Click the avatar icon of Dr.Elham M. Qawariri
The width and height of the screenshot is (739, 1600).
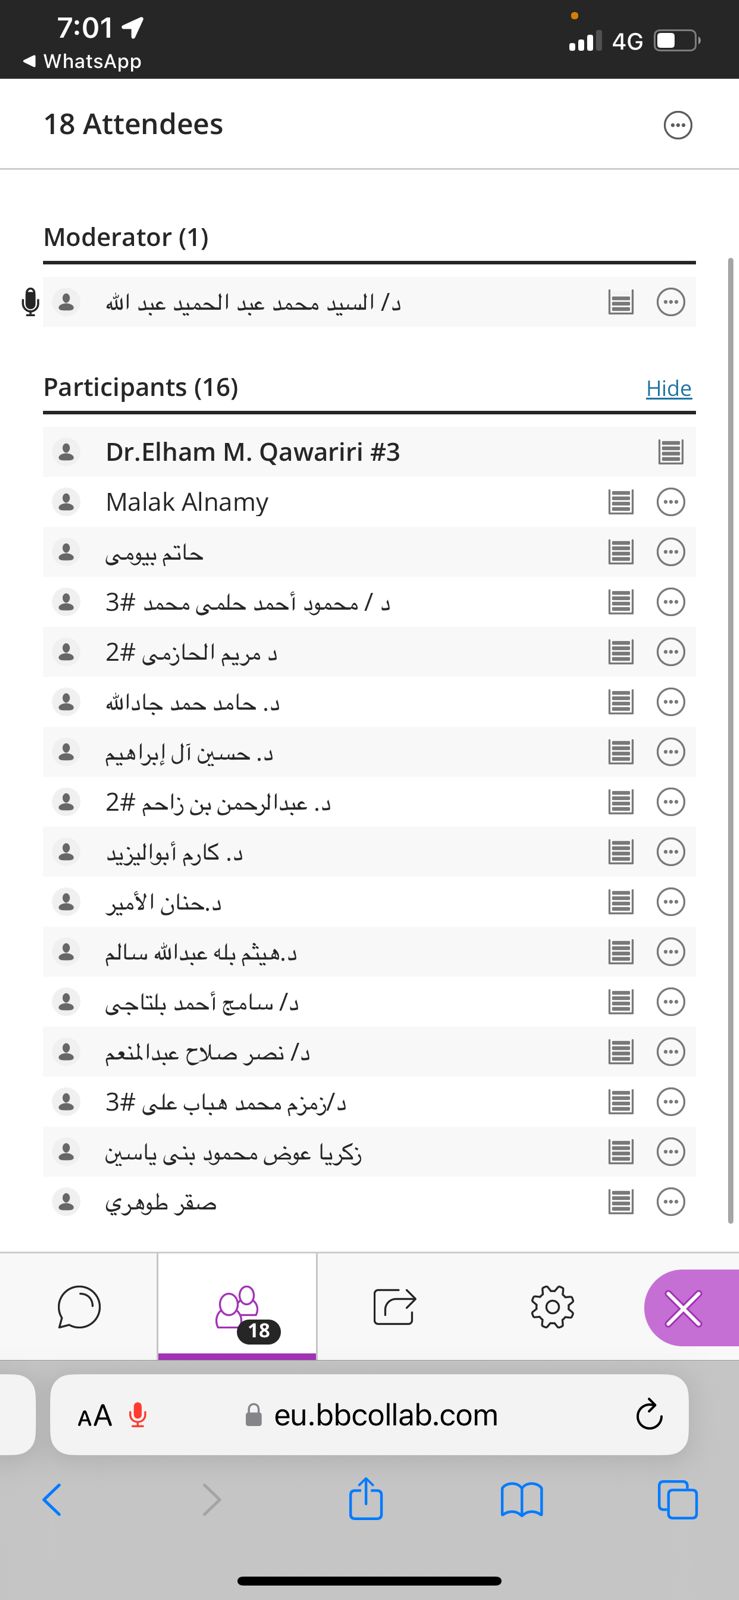66,452
